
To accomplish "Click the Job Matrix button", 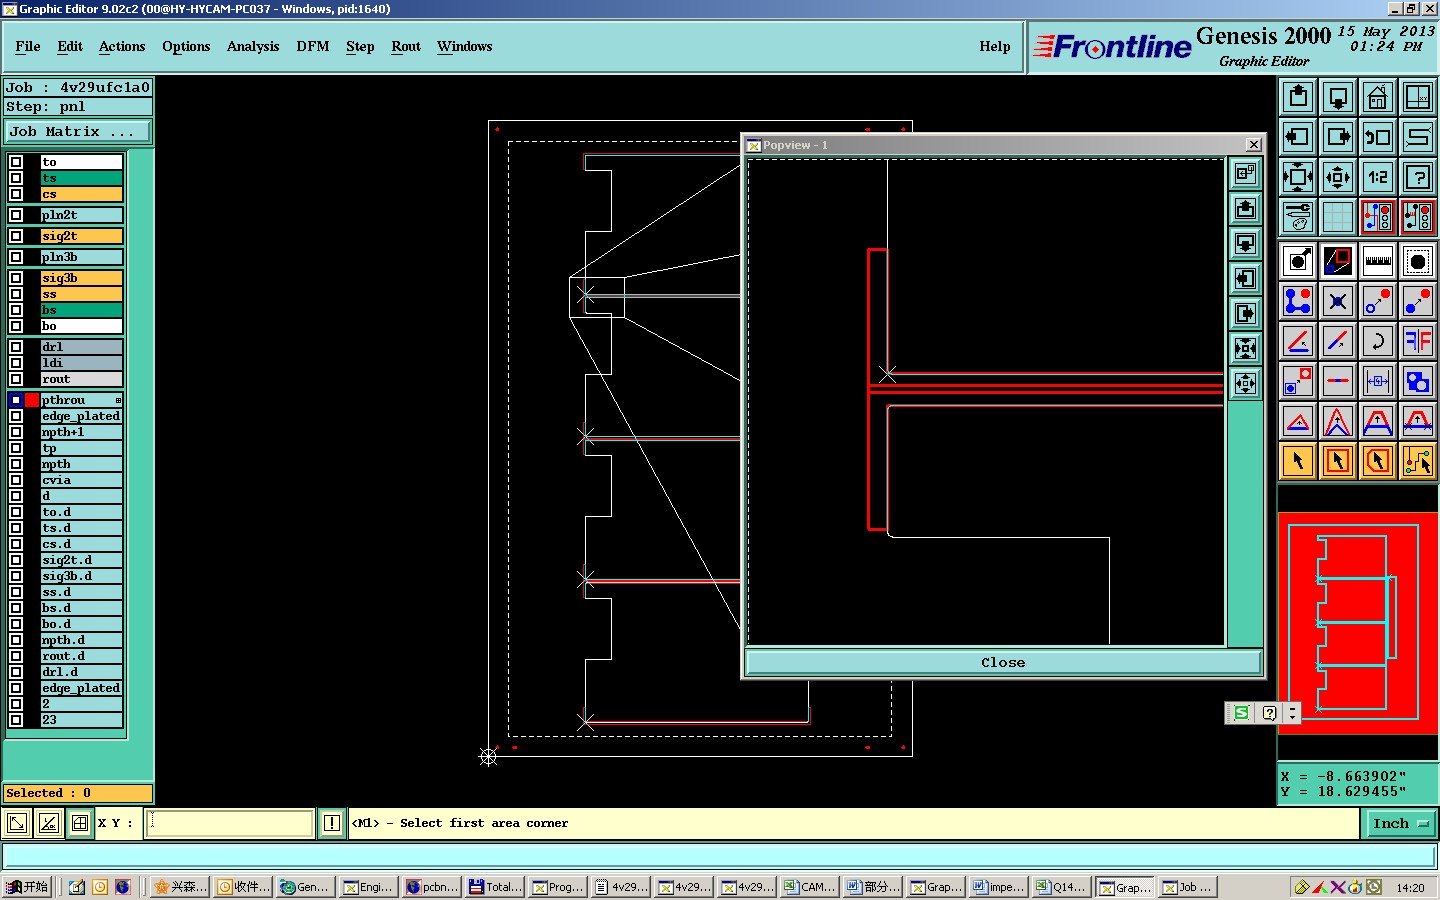I will click(78, 131).
